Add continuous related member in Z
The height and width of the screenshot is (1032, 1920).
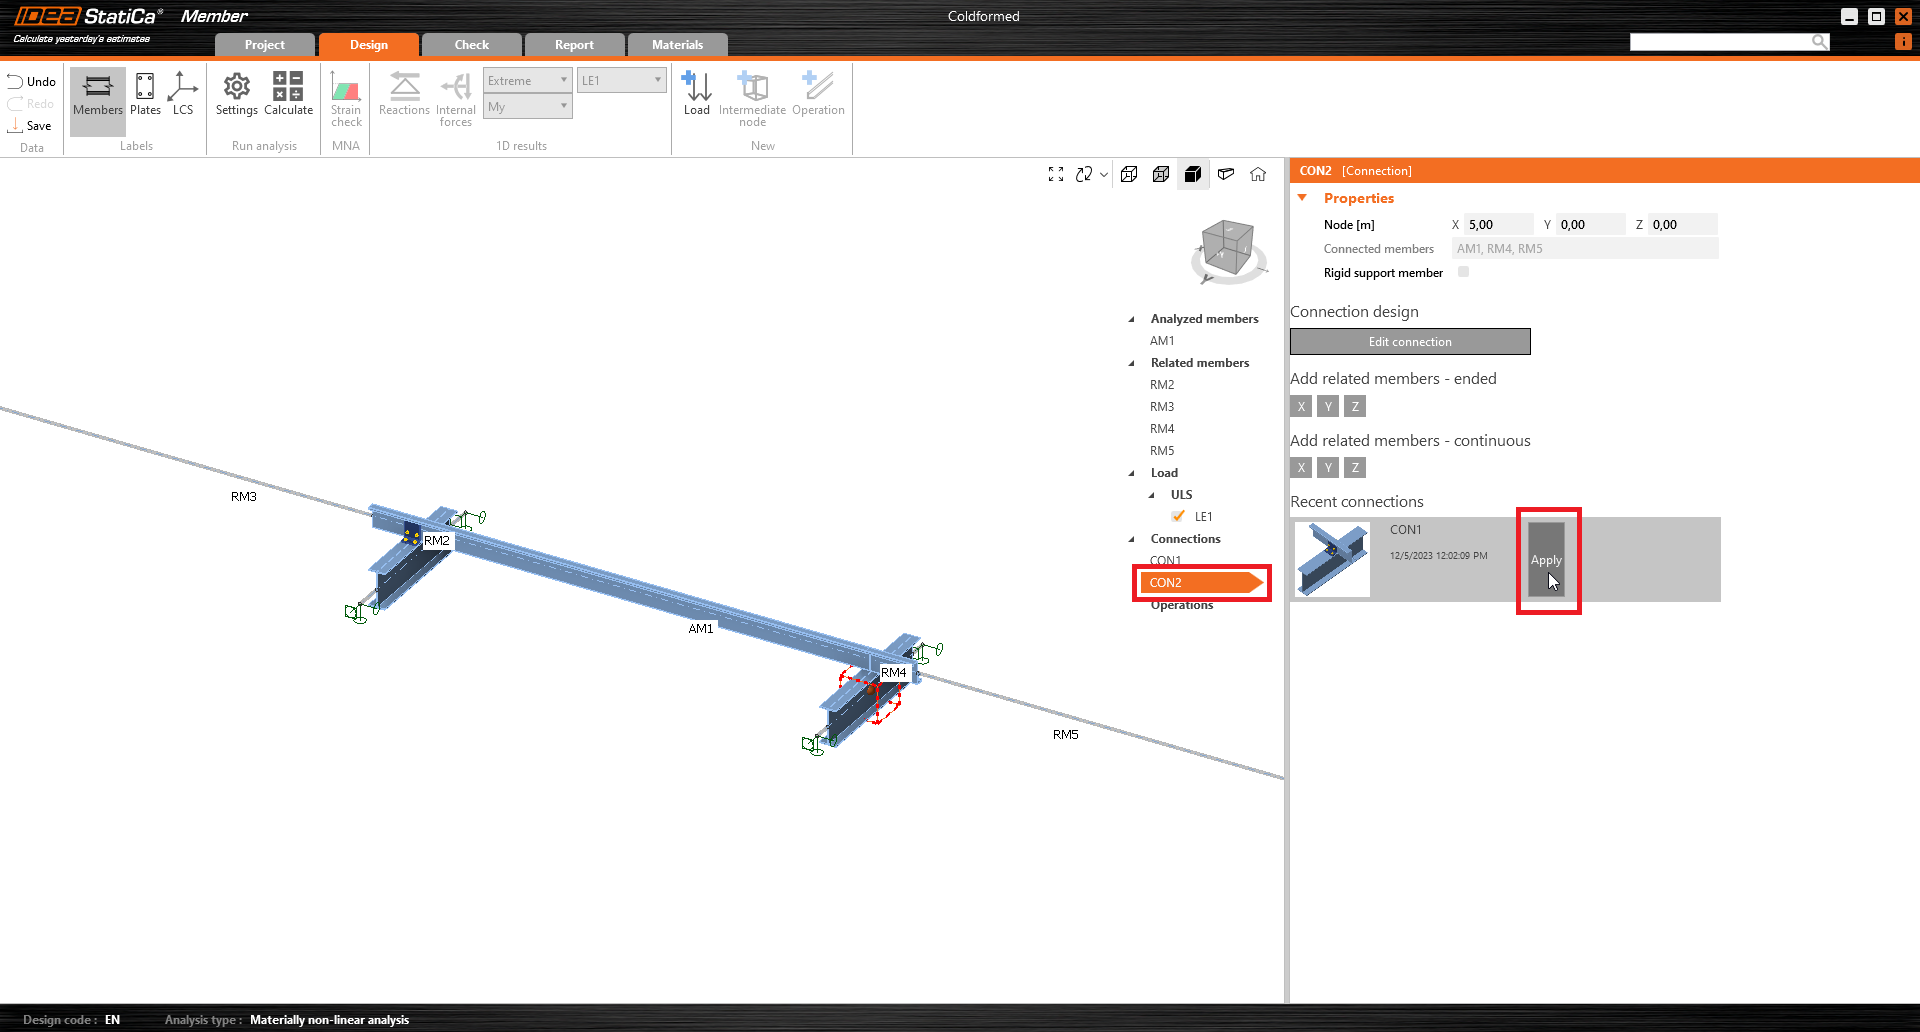[1355, 467]
